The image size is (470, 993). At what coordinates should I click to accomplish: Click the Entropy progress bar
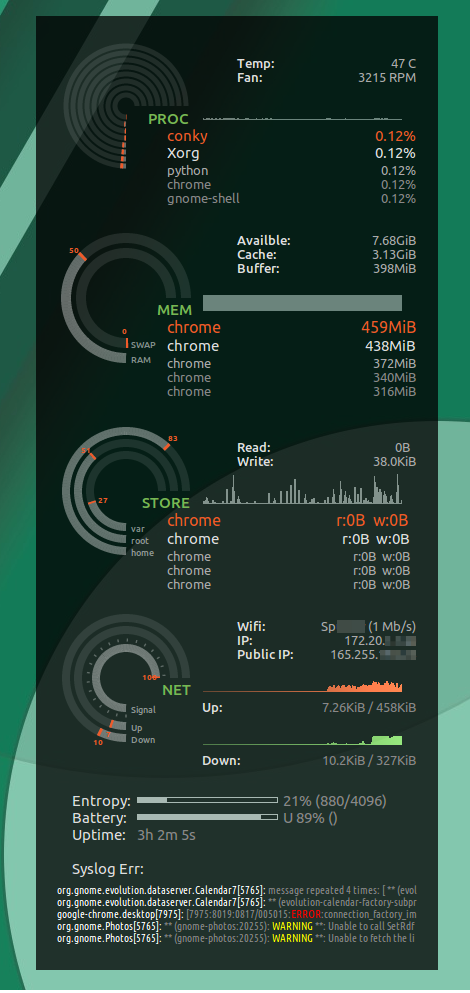pos(207,800)
